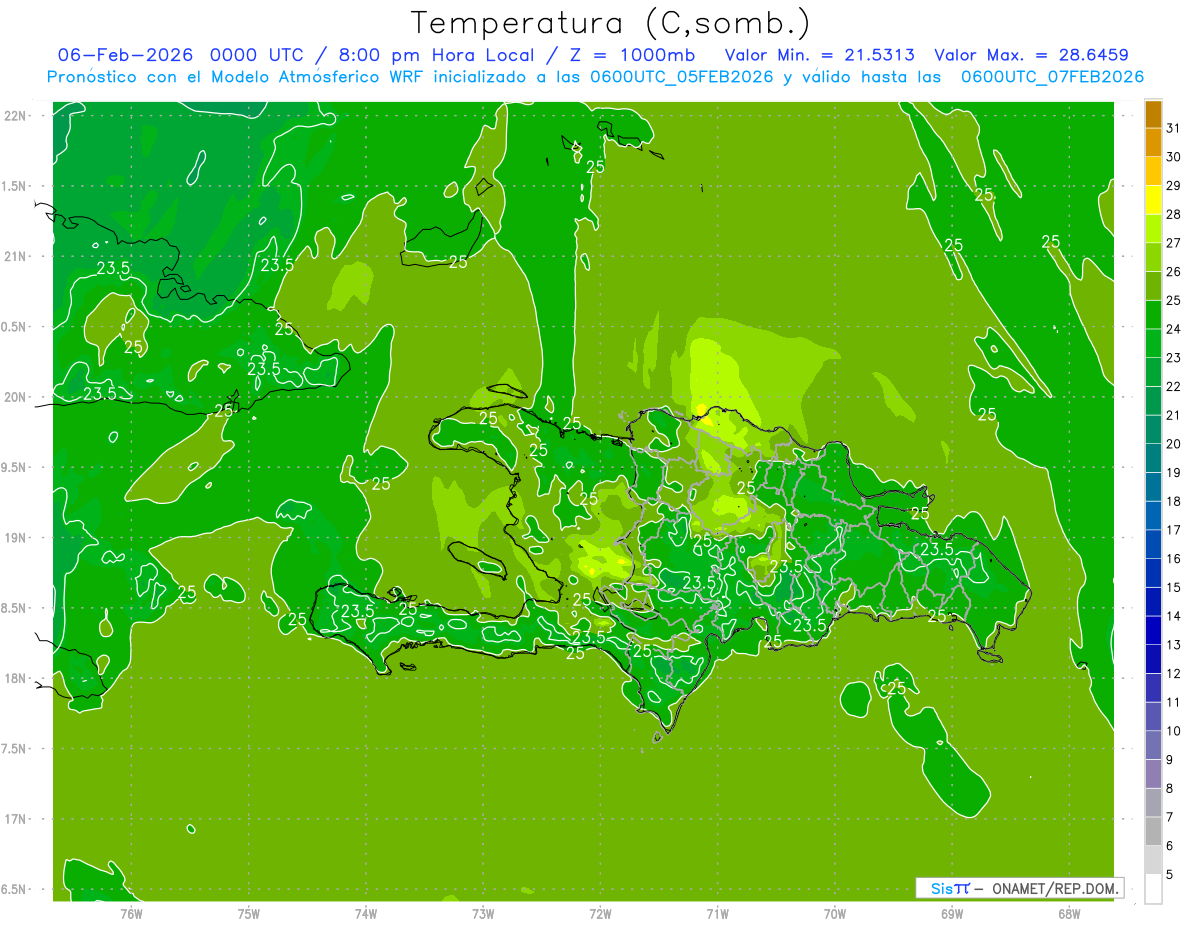Click the '70W' longitude axis label
1200x927 pixels.
pyautogui.click(x=835, y=913)
